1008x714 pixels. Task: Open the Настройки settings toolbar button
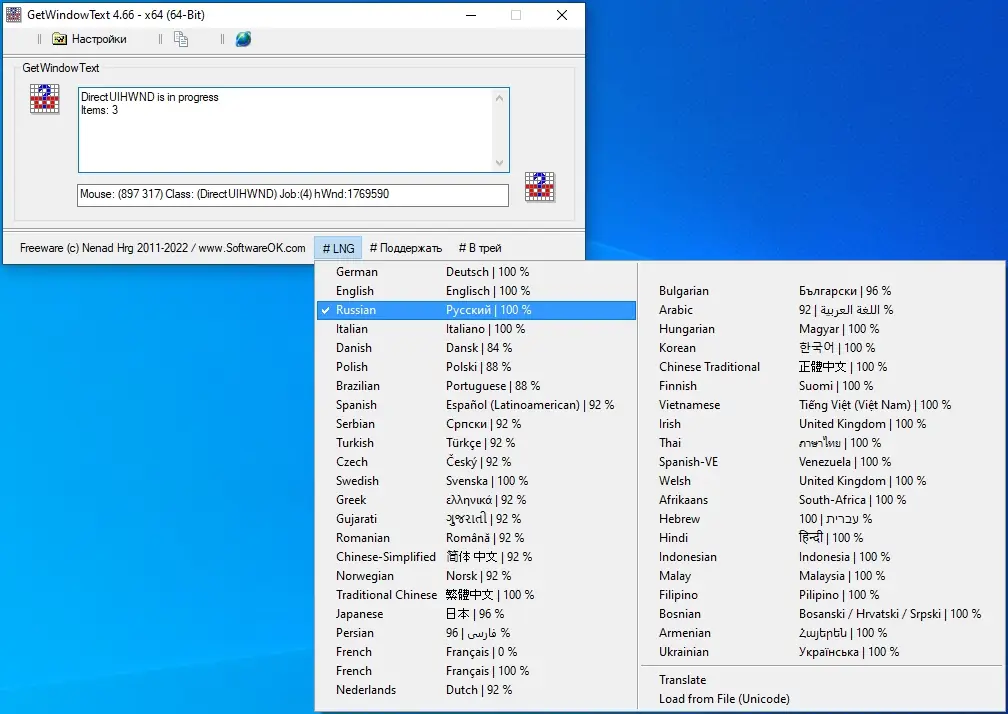click(89, 39)
